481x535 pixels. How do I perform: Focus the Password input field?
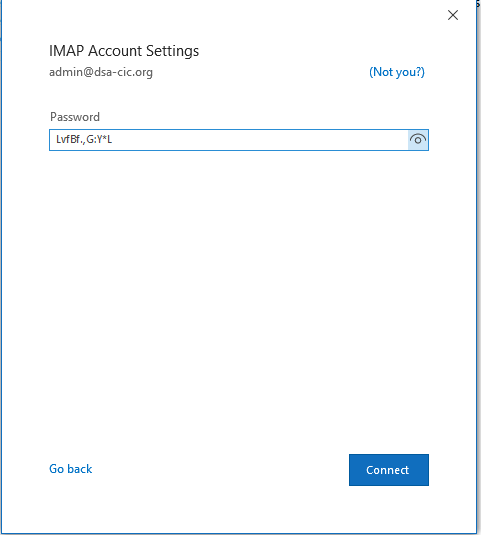(x=239, y=140)
